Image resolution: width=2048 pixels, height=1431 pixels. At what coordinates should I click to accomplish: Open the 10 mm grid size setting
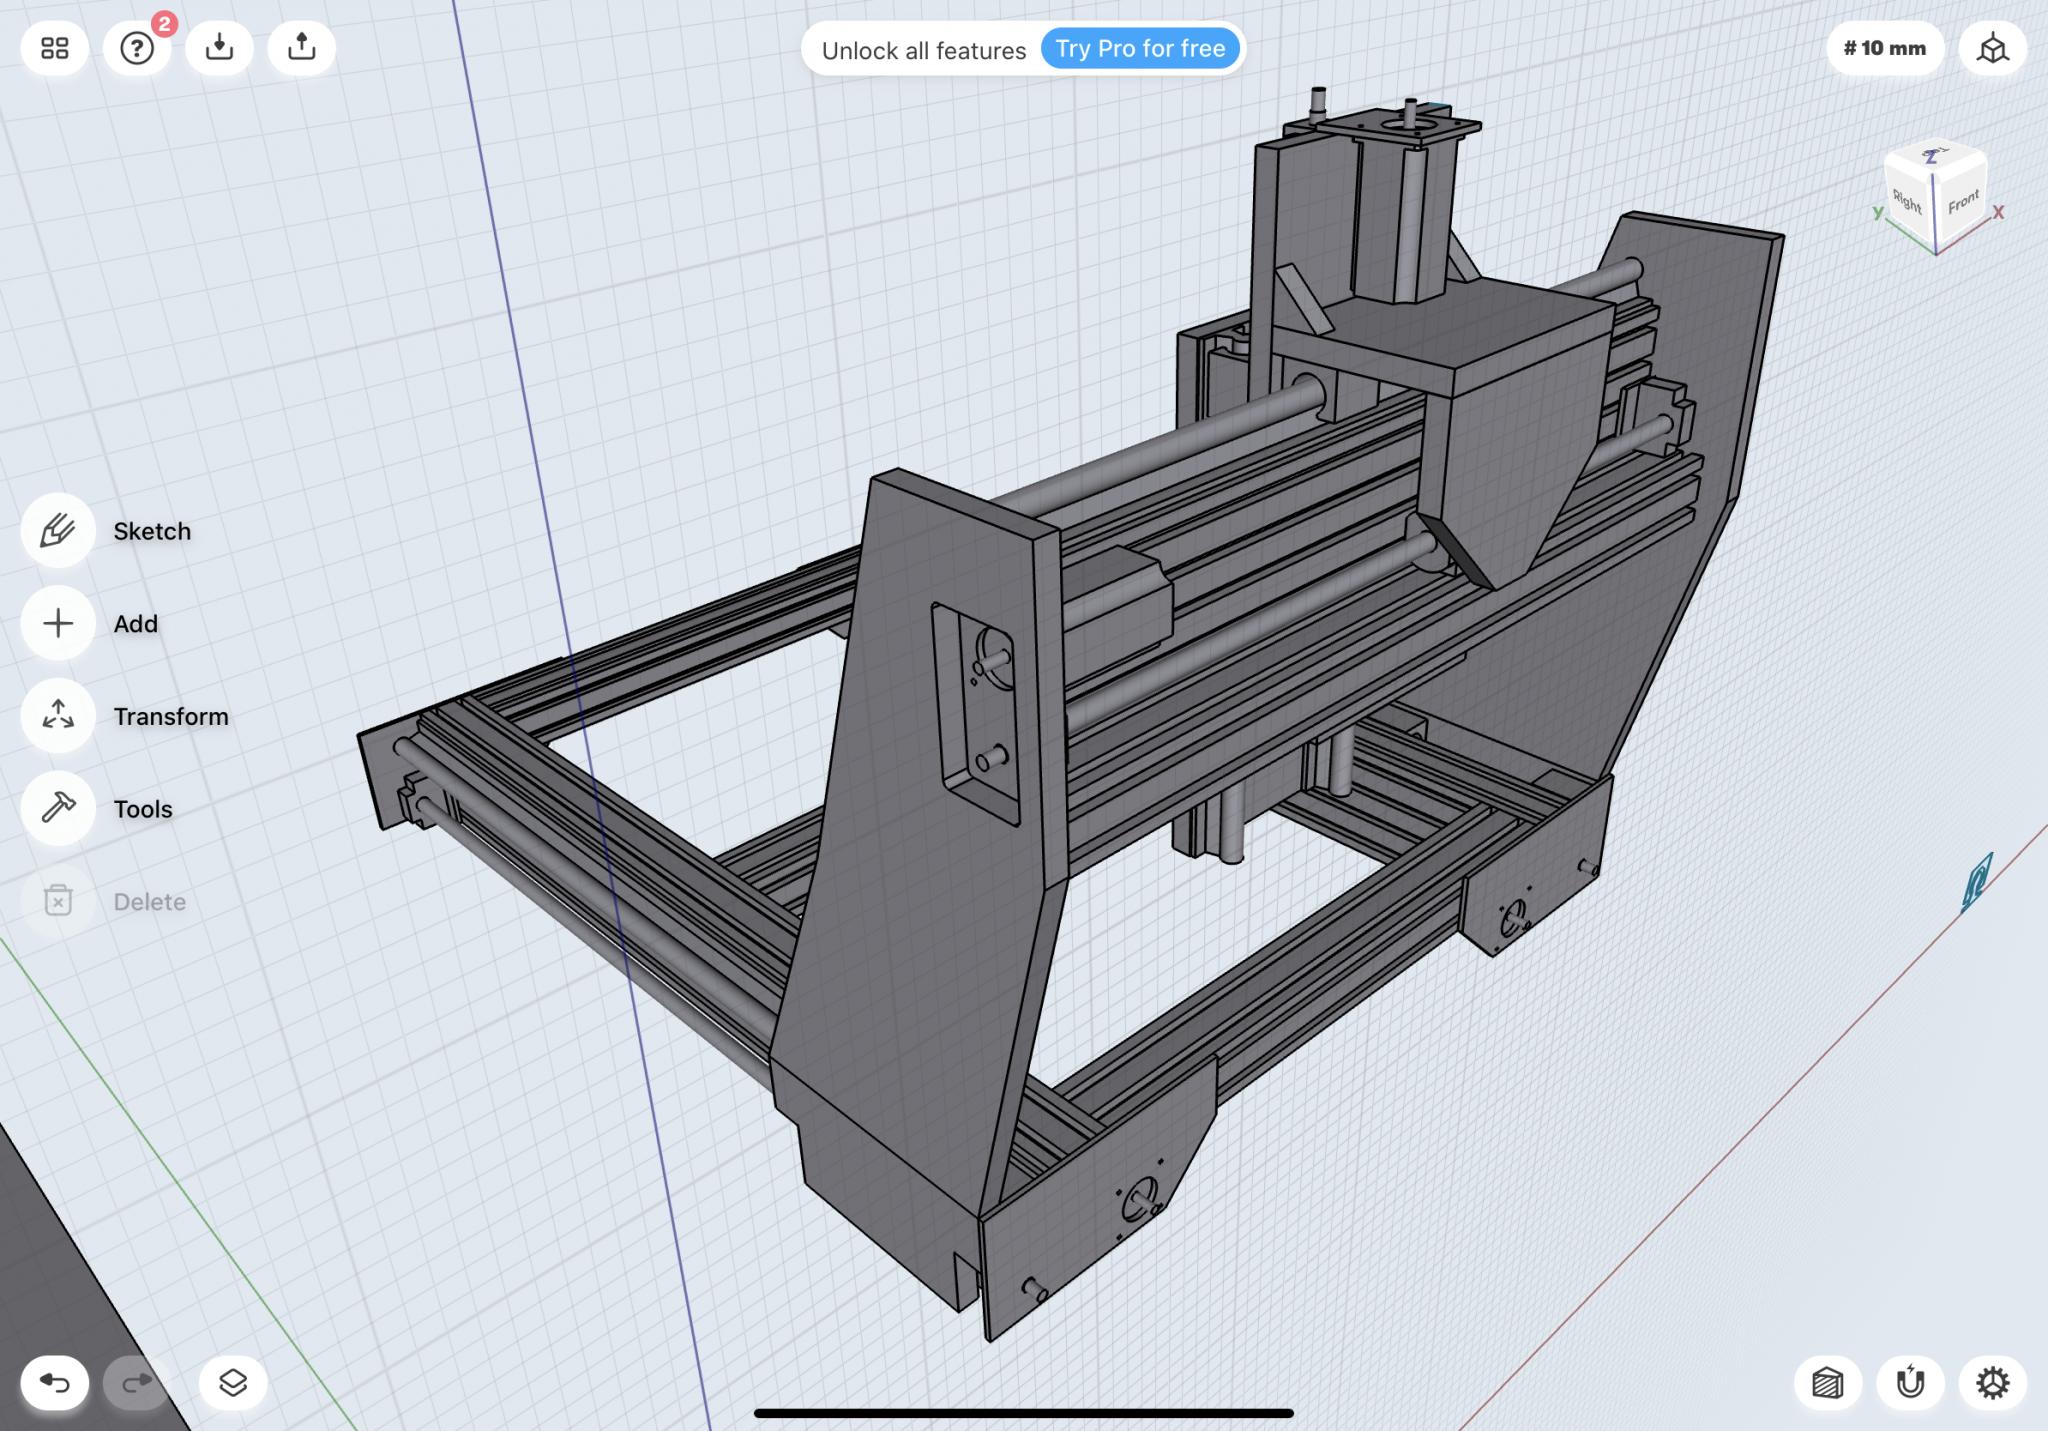tap(1884, 48)
